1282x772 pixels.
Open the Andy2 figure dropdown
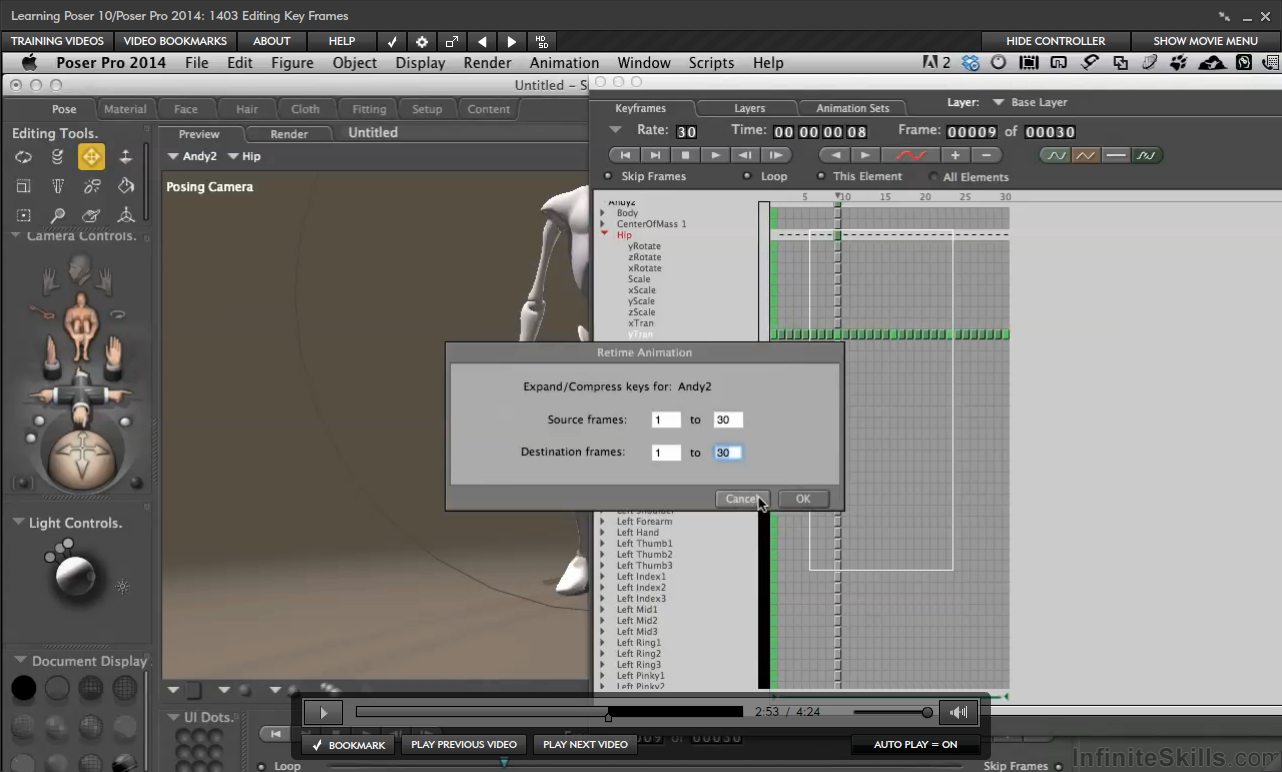[x=193, y=156]
